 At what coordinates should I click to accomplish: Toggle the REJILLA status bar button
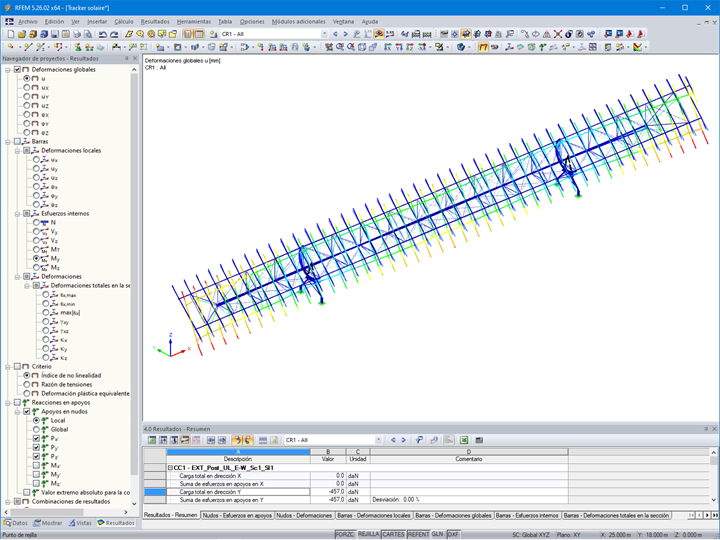[368, 534]
